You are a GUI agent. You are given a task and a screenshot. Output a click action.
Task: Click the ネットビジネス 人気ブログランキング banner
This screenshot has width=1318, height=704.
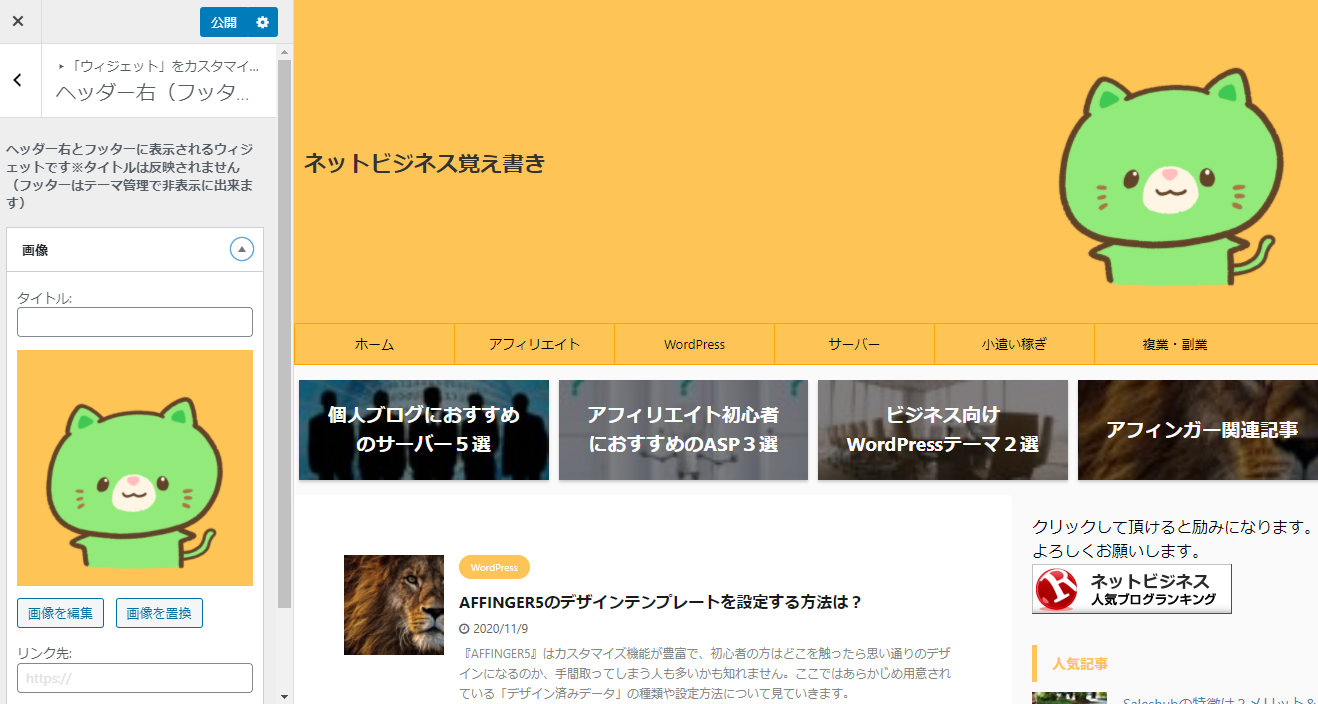(x=1132, y=589)
